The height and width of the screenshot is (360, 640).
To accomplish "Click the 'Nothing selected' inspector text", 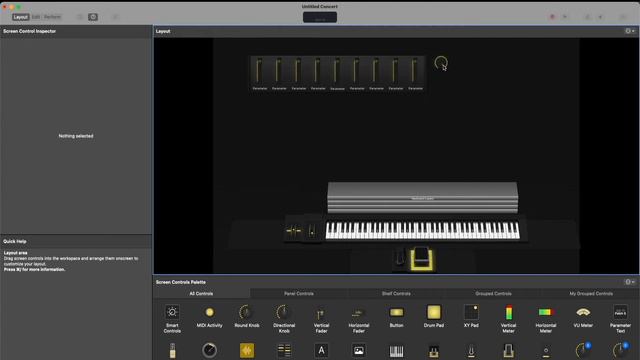I will [x=76, y=136].
